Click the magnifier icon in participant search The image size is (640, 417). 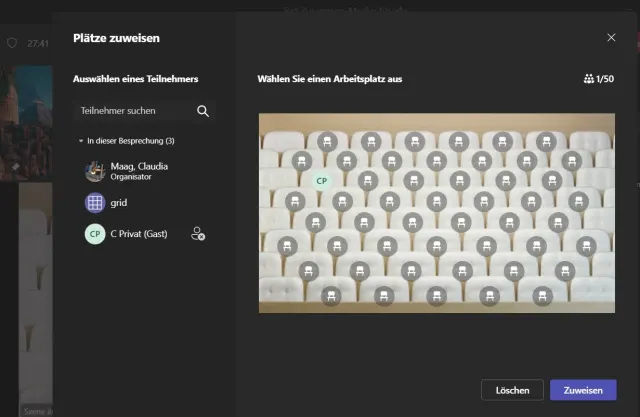[x=203, y=111]
